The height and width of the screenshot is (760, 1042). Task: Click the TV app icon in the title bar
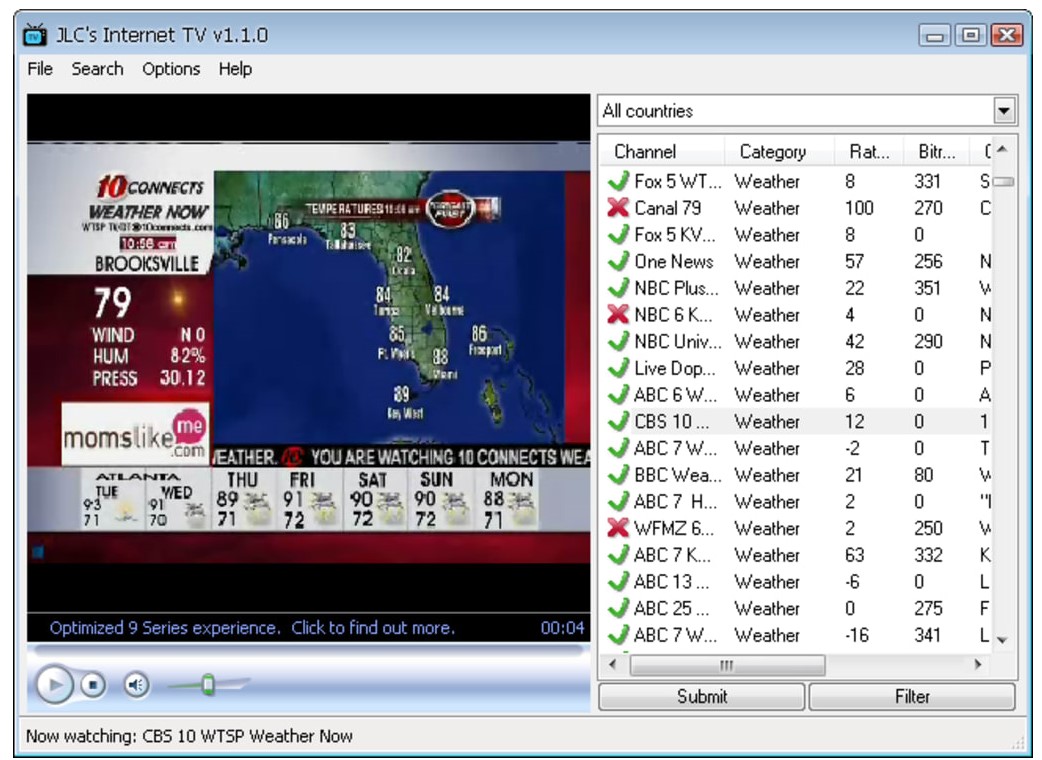(35, 35)
